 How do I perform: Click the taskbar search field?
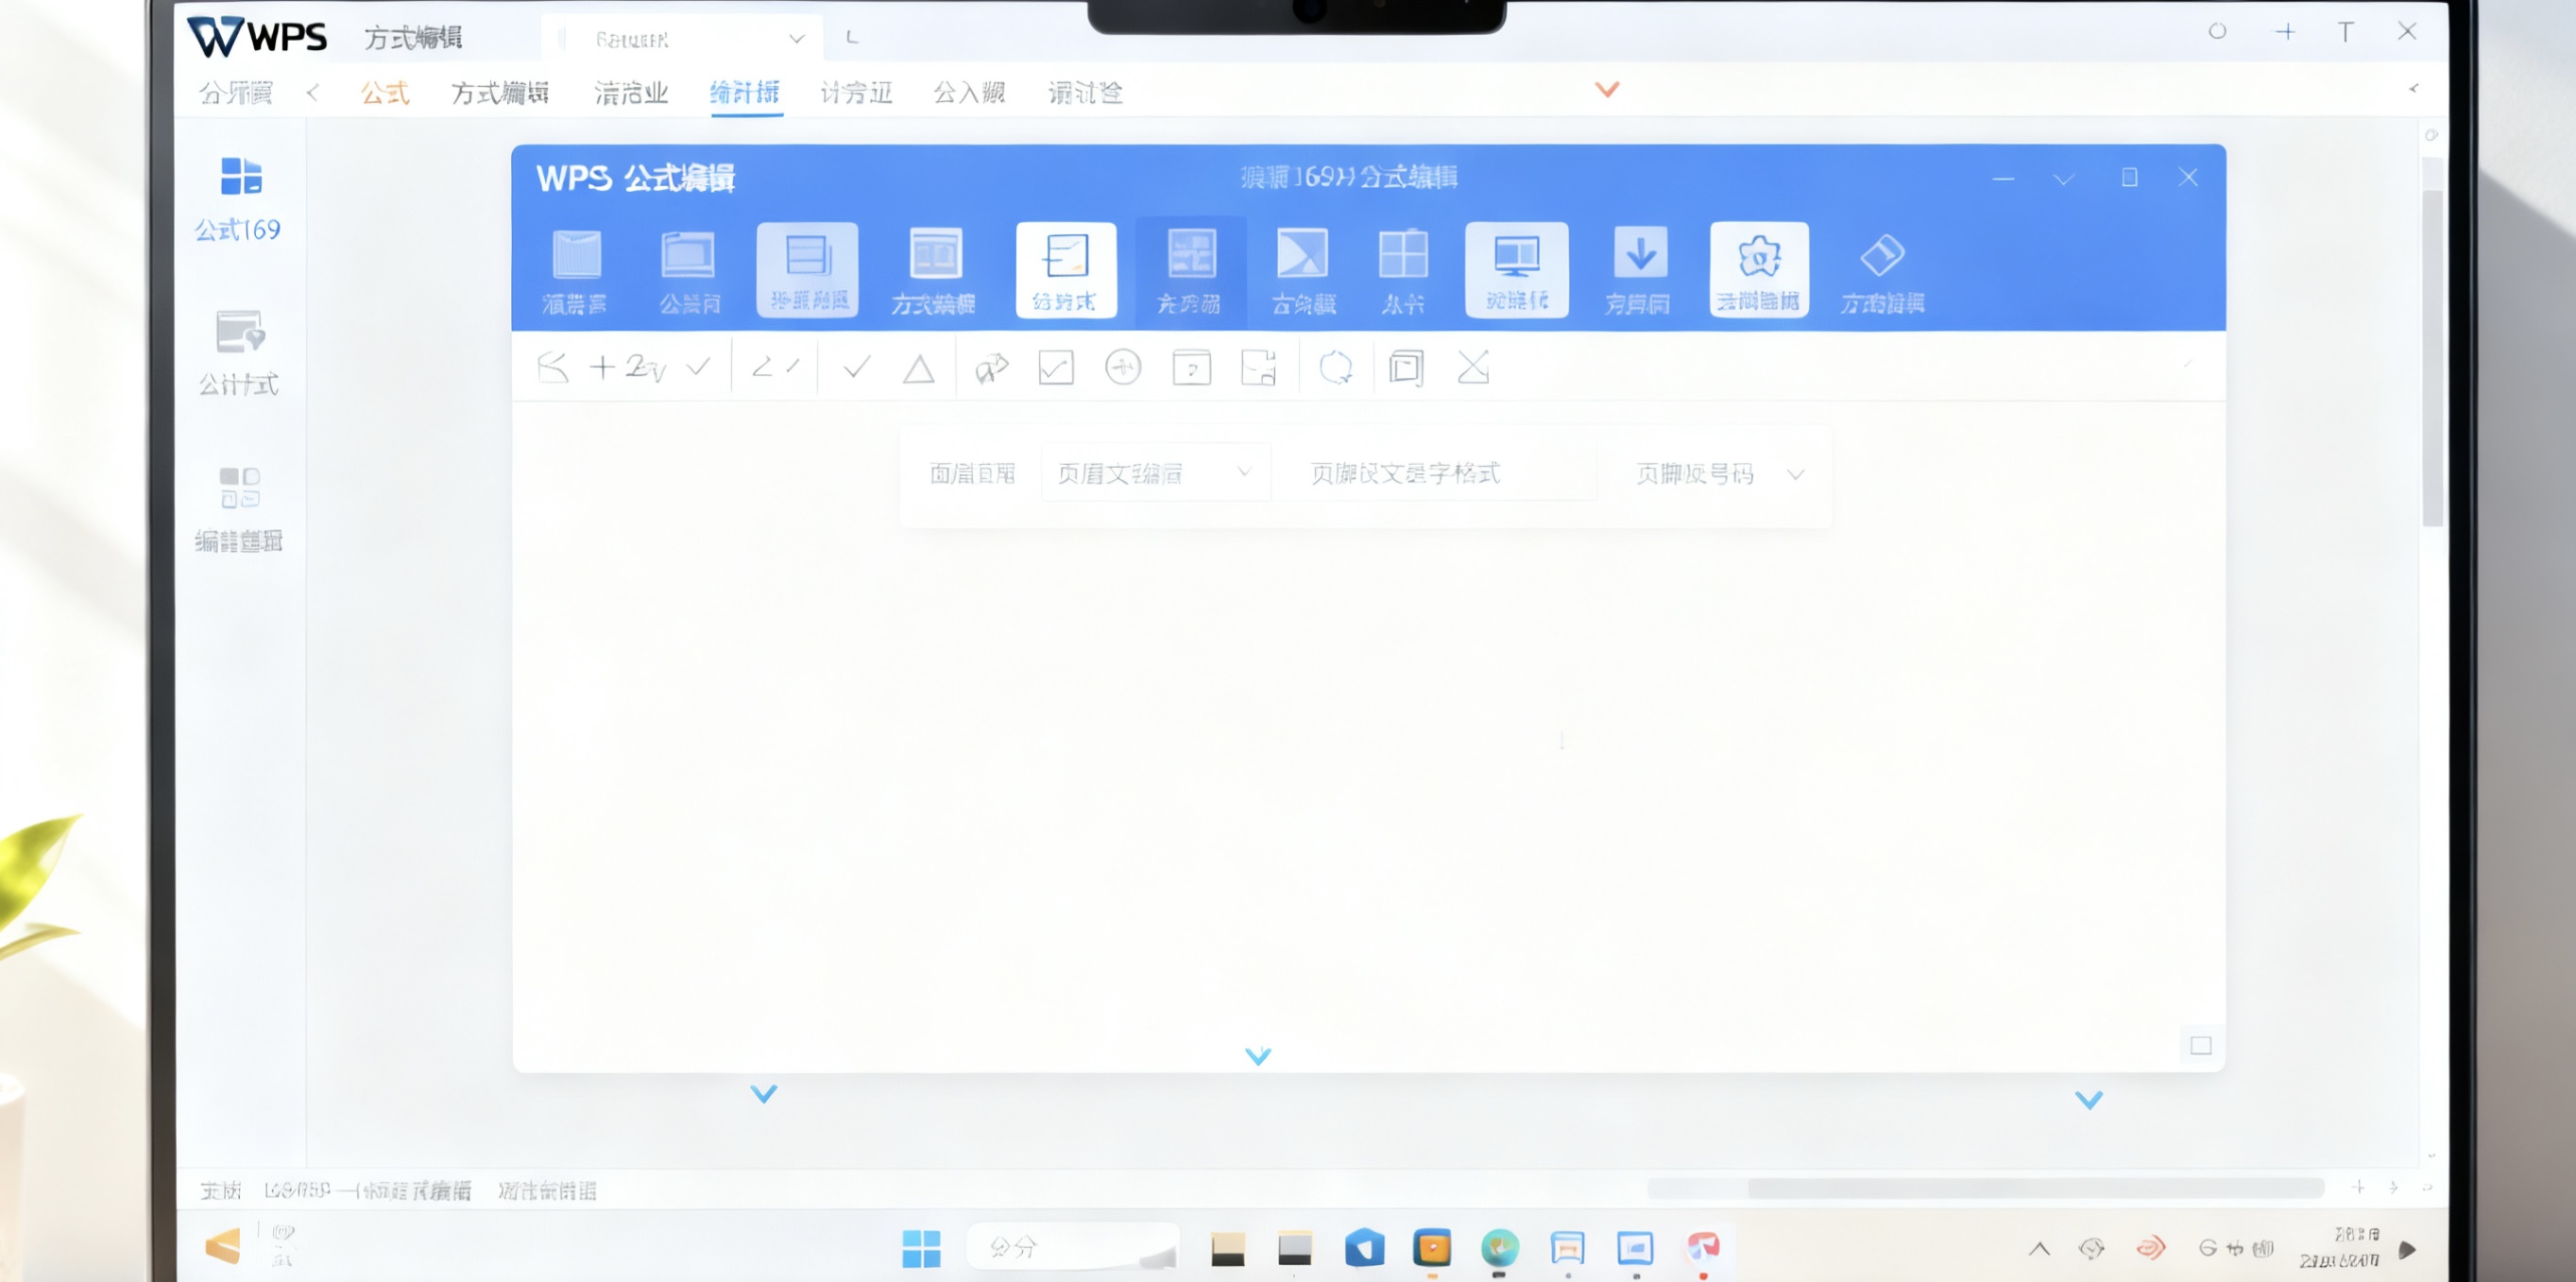coord(1070,1248)
